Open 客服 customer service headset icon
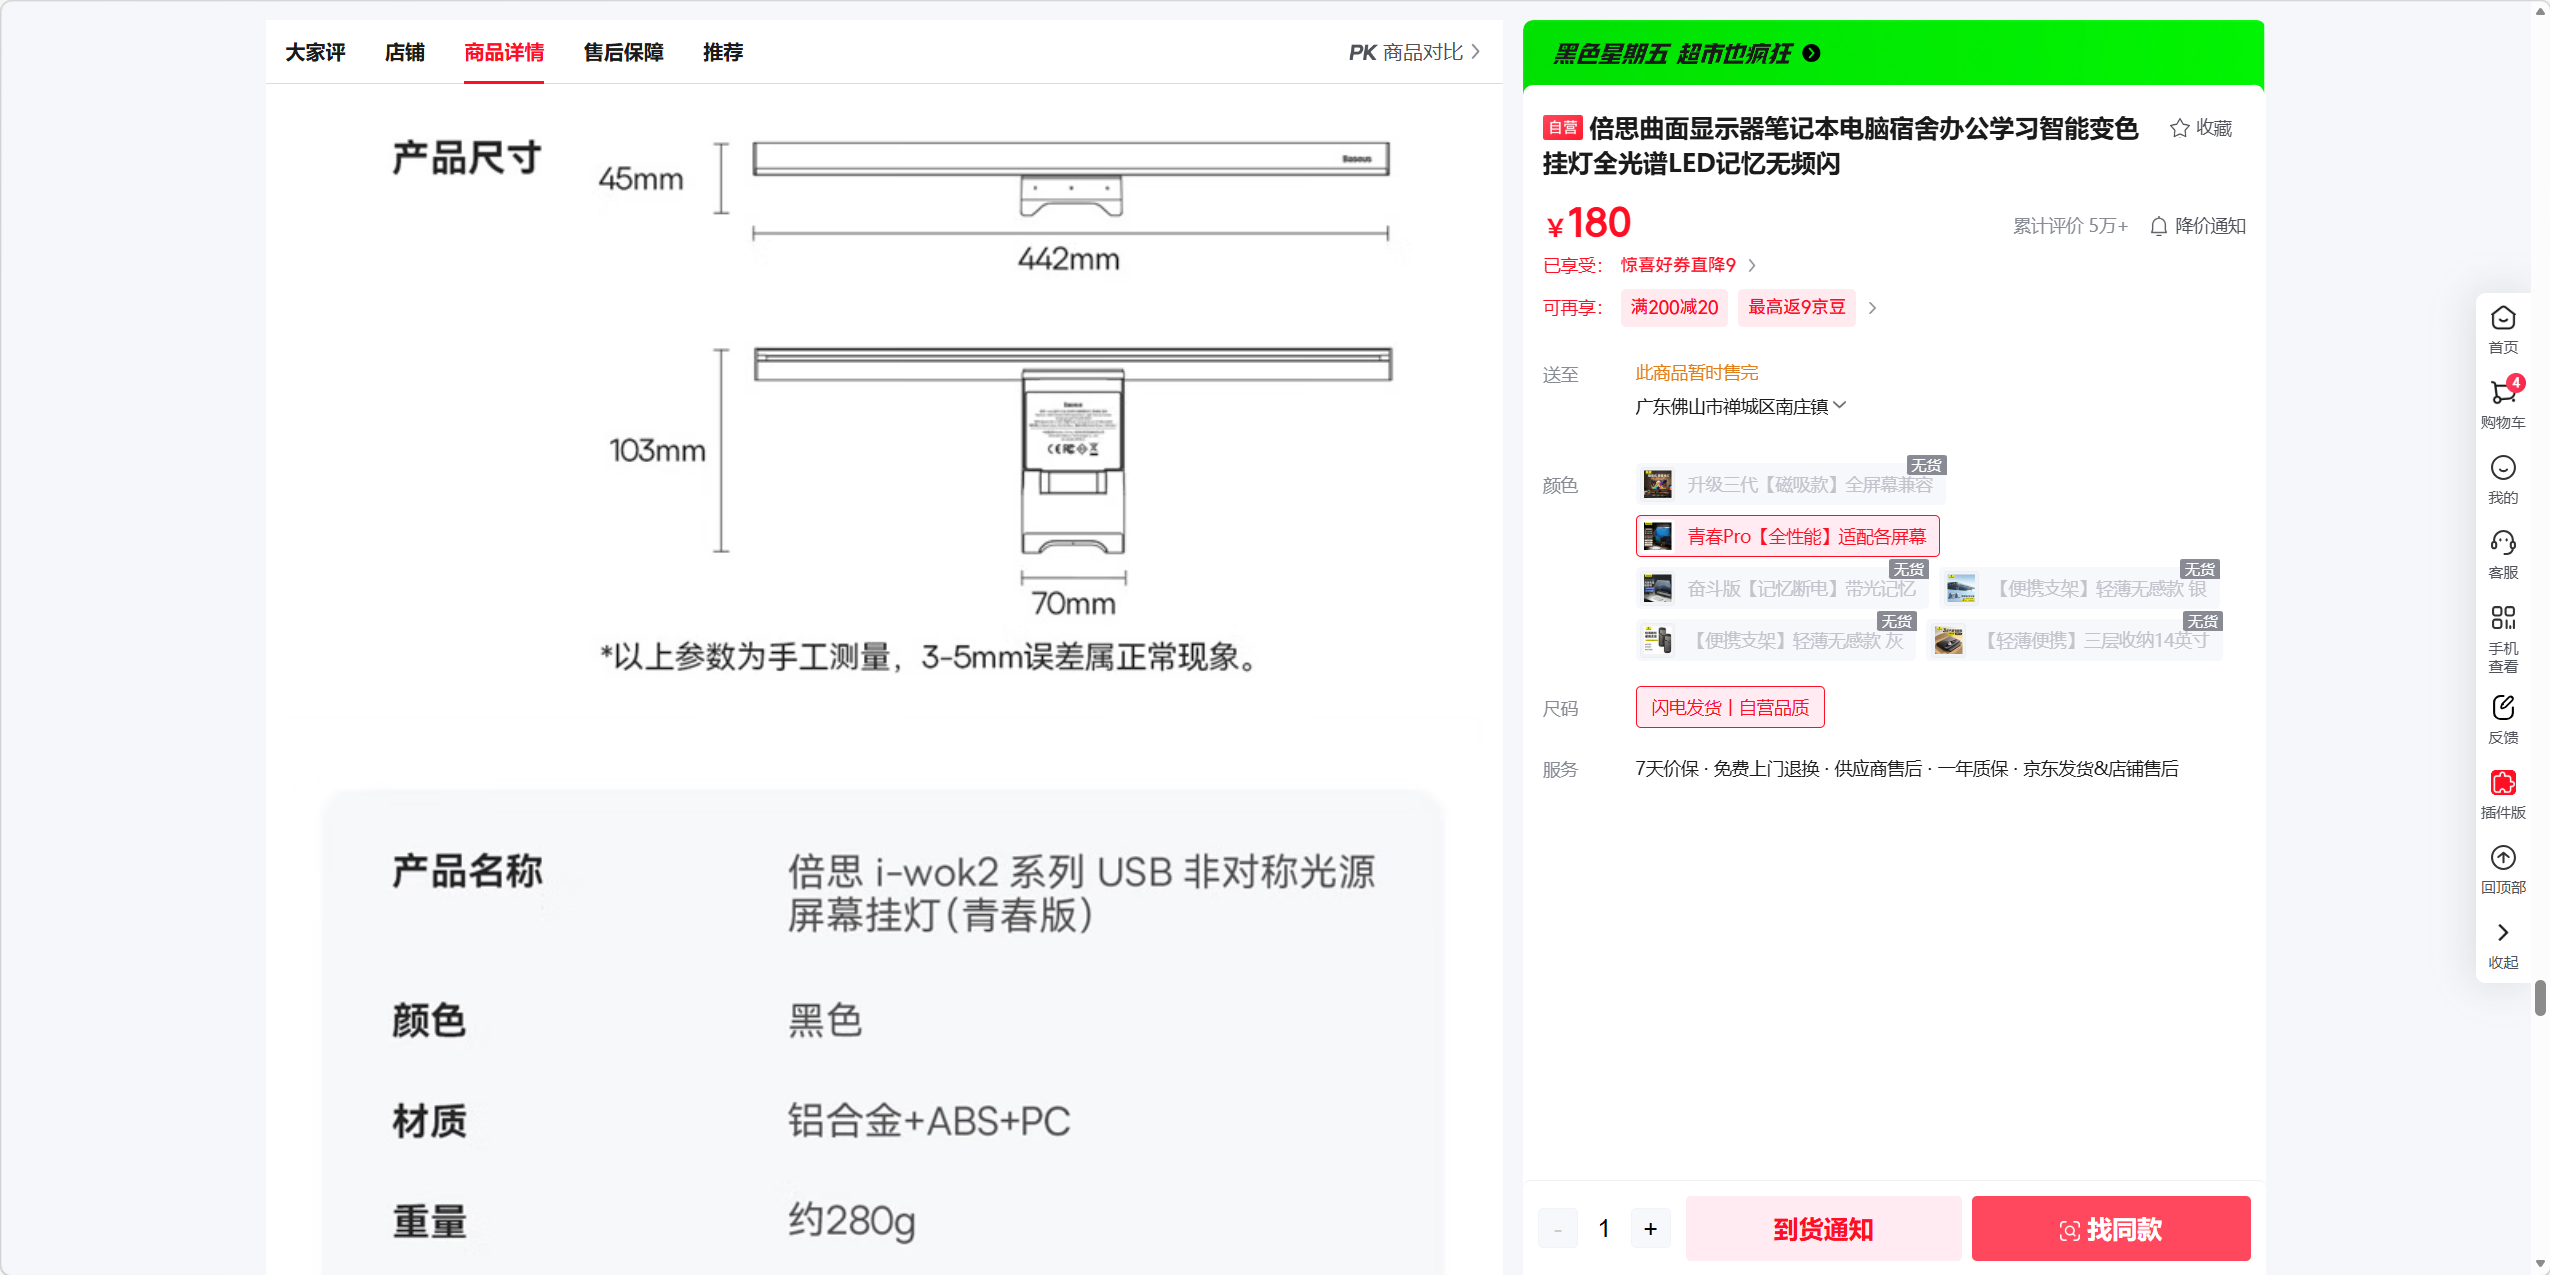 pyautogui.click(x=2502, y=543)
